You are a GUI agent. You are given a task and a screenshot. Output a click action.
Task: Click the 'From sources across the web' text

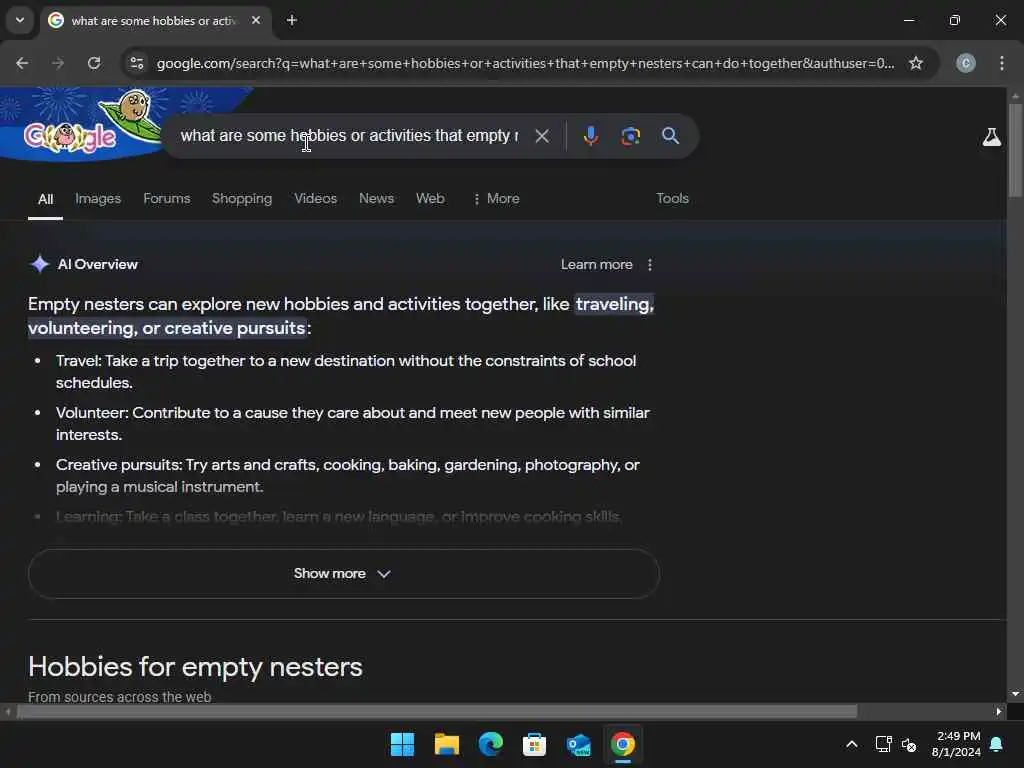click(120, 697)
